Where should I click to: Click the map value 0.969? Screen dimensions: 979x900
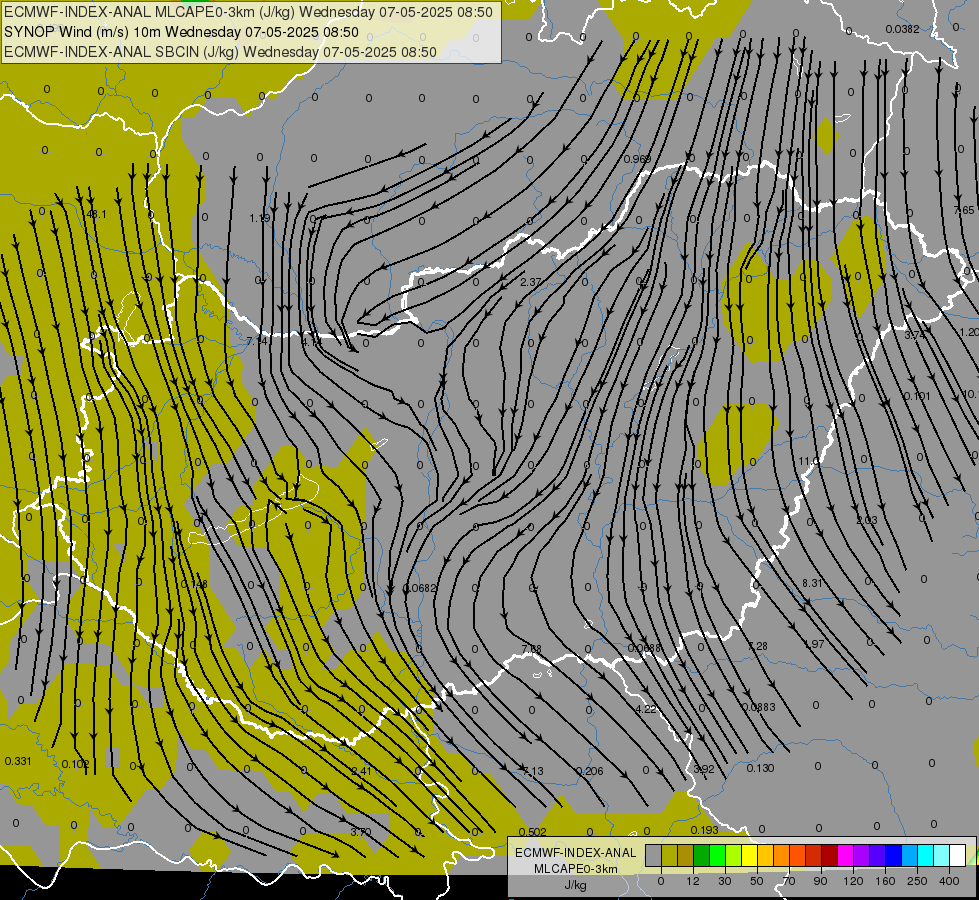[x=637, y=159]
